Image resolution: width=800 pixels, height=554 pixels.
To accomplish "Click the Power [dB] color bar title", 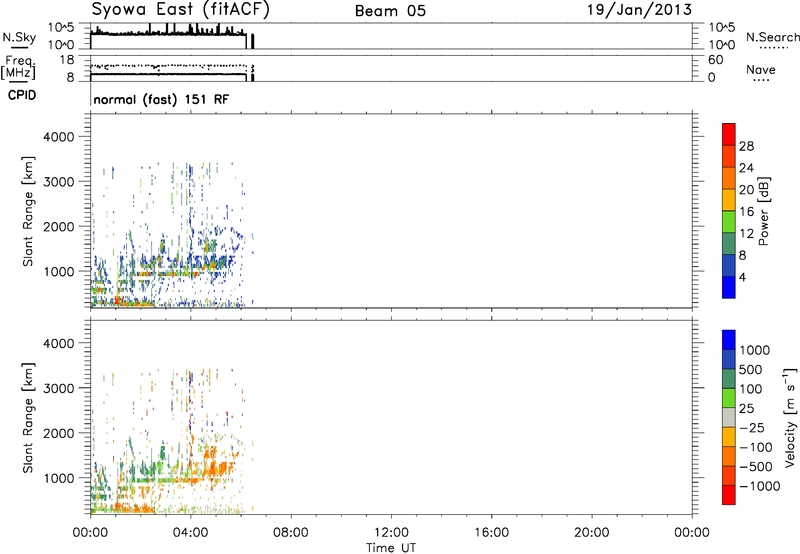I will (x=763, y=211).
